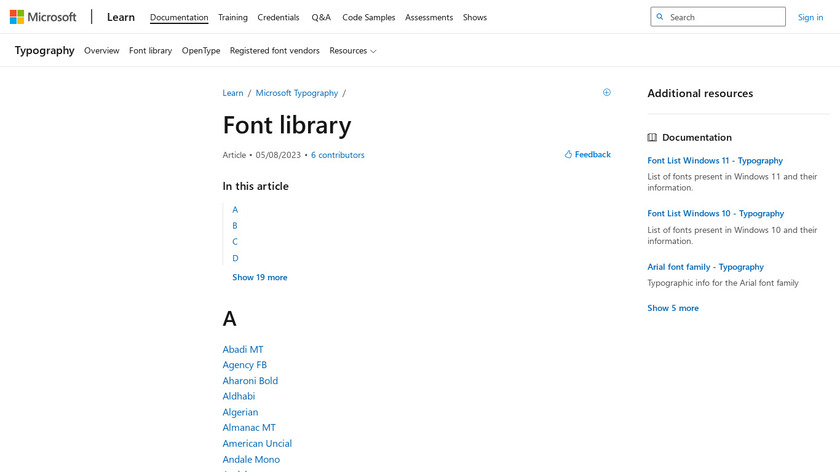Click the Font library page heading
Image resolution: width=840 pixels, height=472 pixels.
[287, 125]
